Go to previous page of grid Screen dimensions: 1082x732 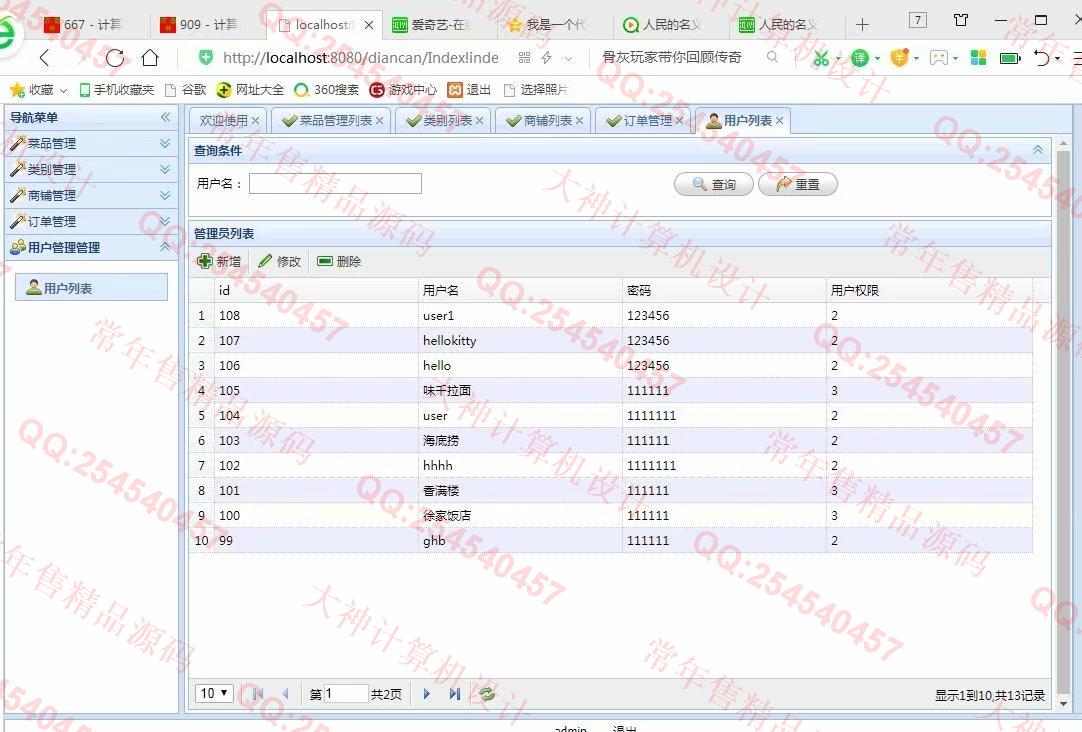285,694
